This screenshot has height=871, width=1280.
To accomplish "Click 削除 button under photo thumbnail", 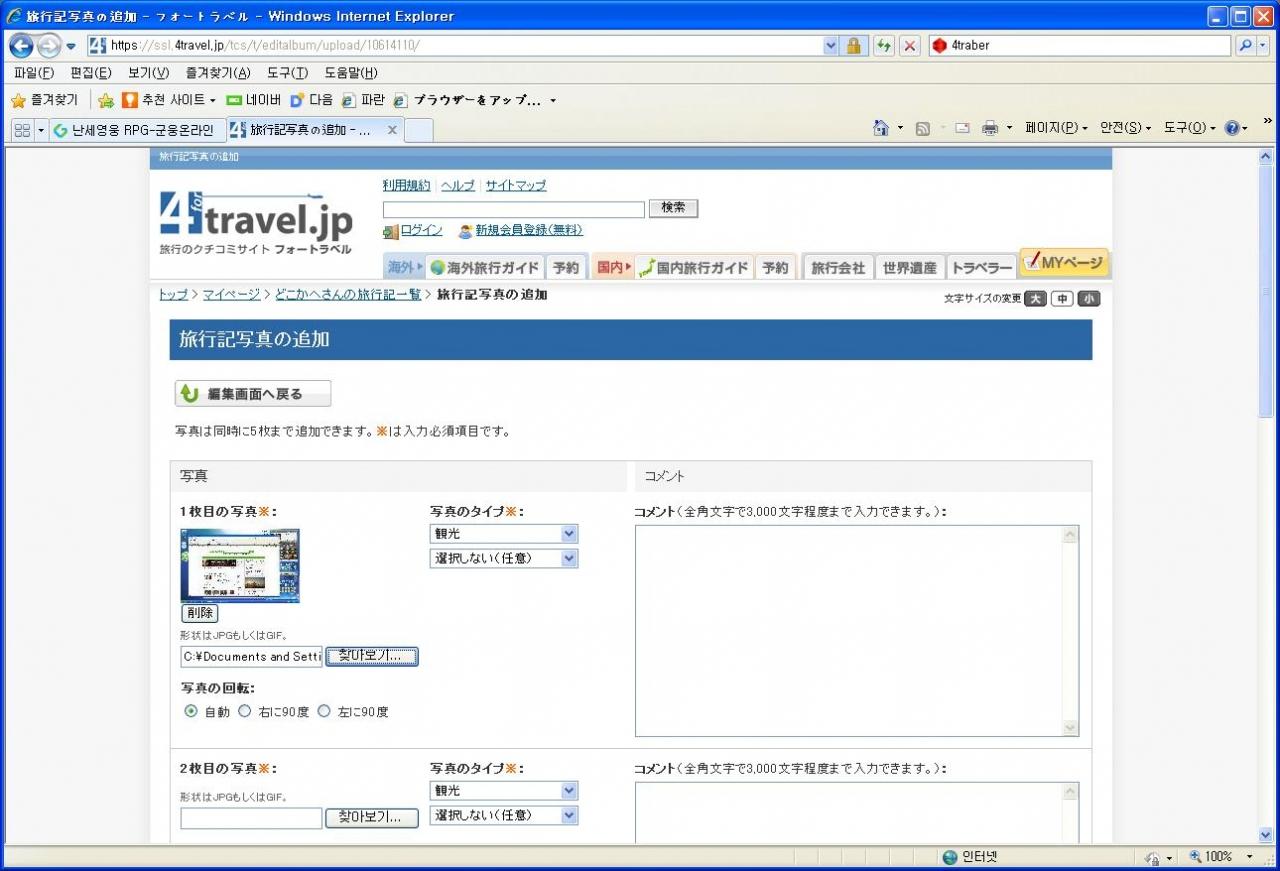I will [x=199, y=613].
